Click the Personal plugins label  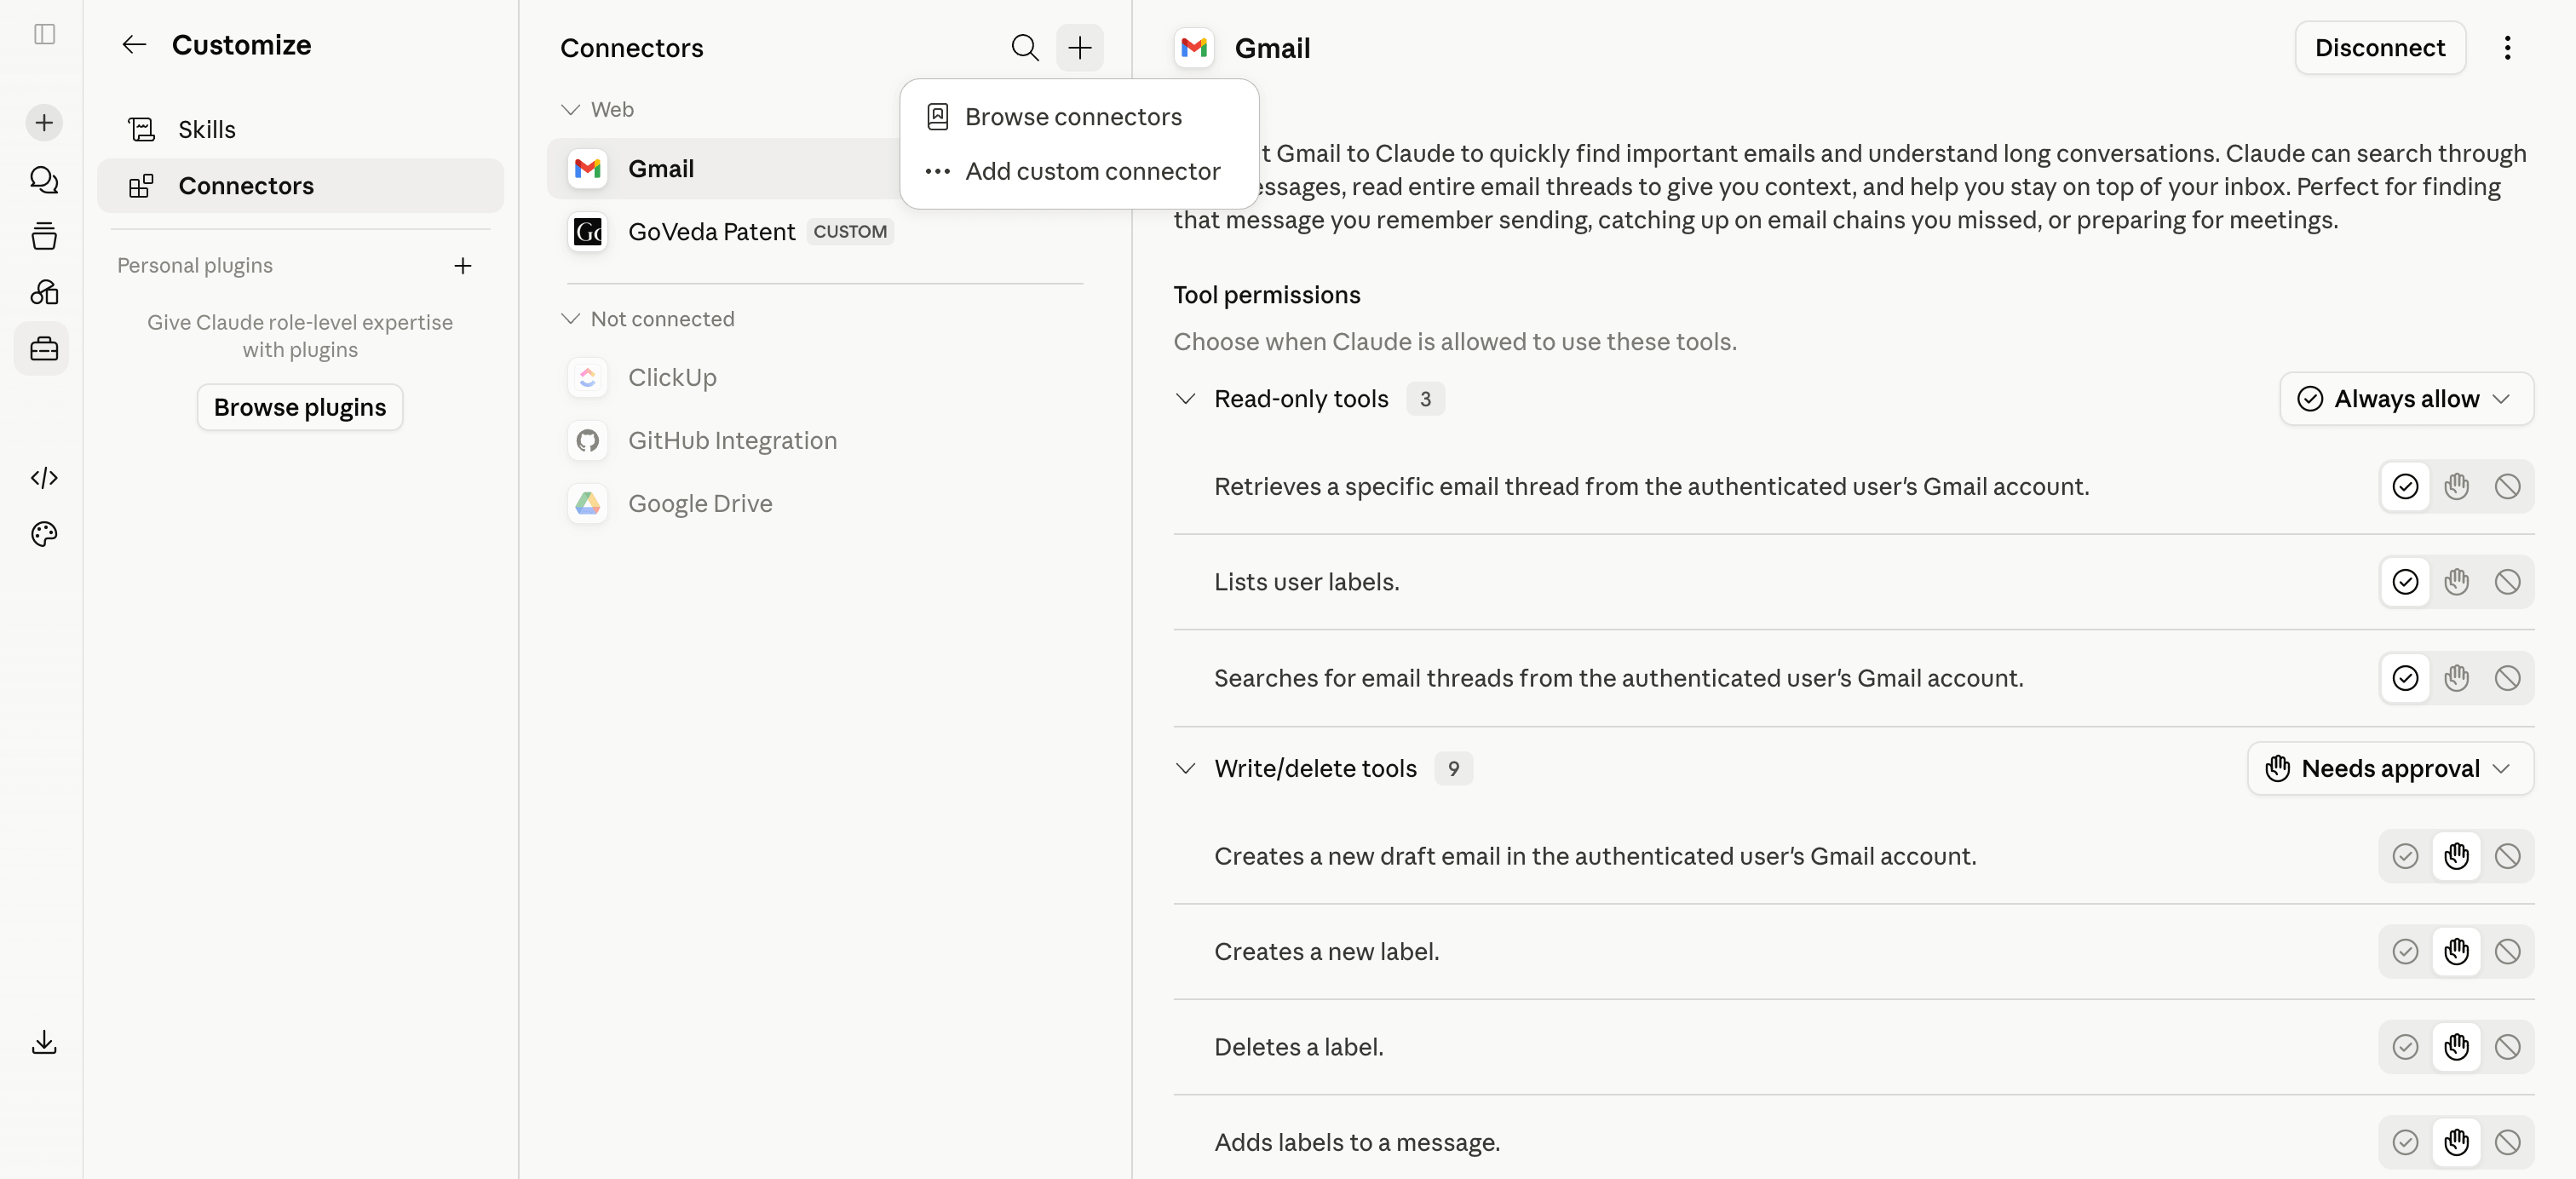pos(195,266)
